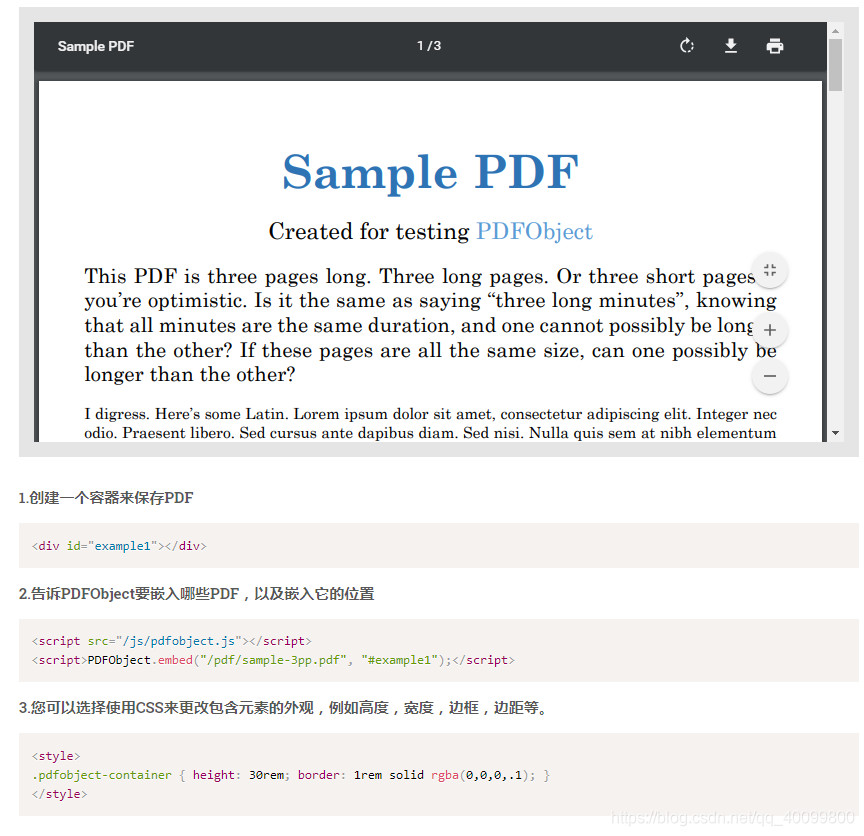Click the opening style tag line
This screenshot has height=836, width=864.
56,756
